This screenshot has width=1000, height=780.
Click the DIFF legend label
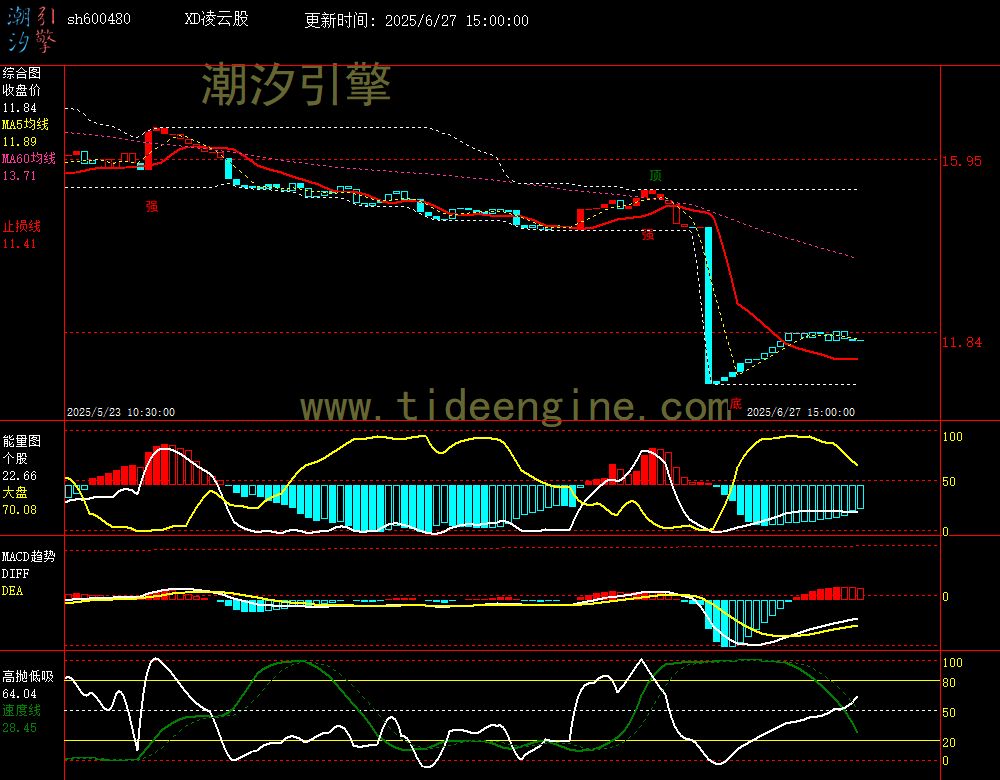[x=15, y=573]
